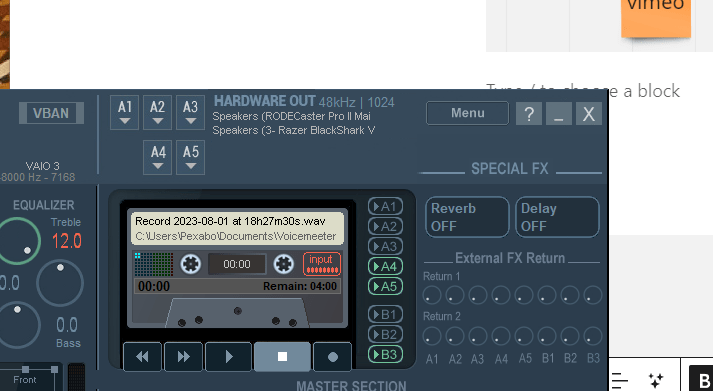This screenshot has height=391, width=713.
Task: Adjust Return 1 knob for A3
Action: (478, 295)
